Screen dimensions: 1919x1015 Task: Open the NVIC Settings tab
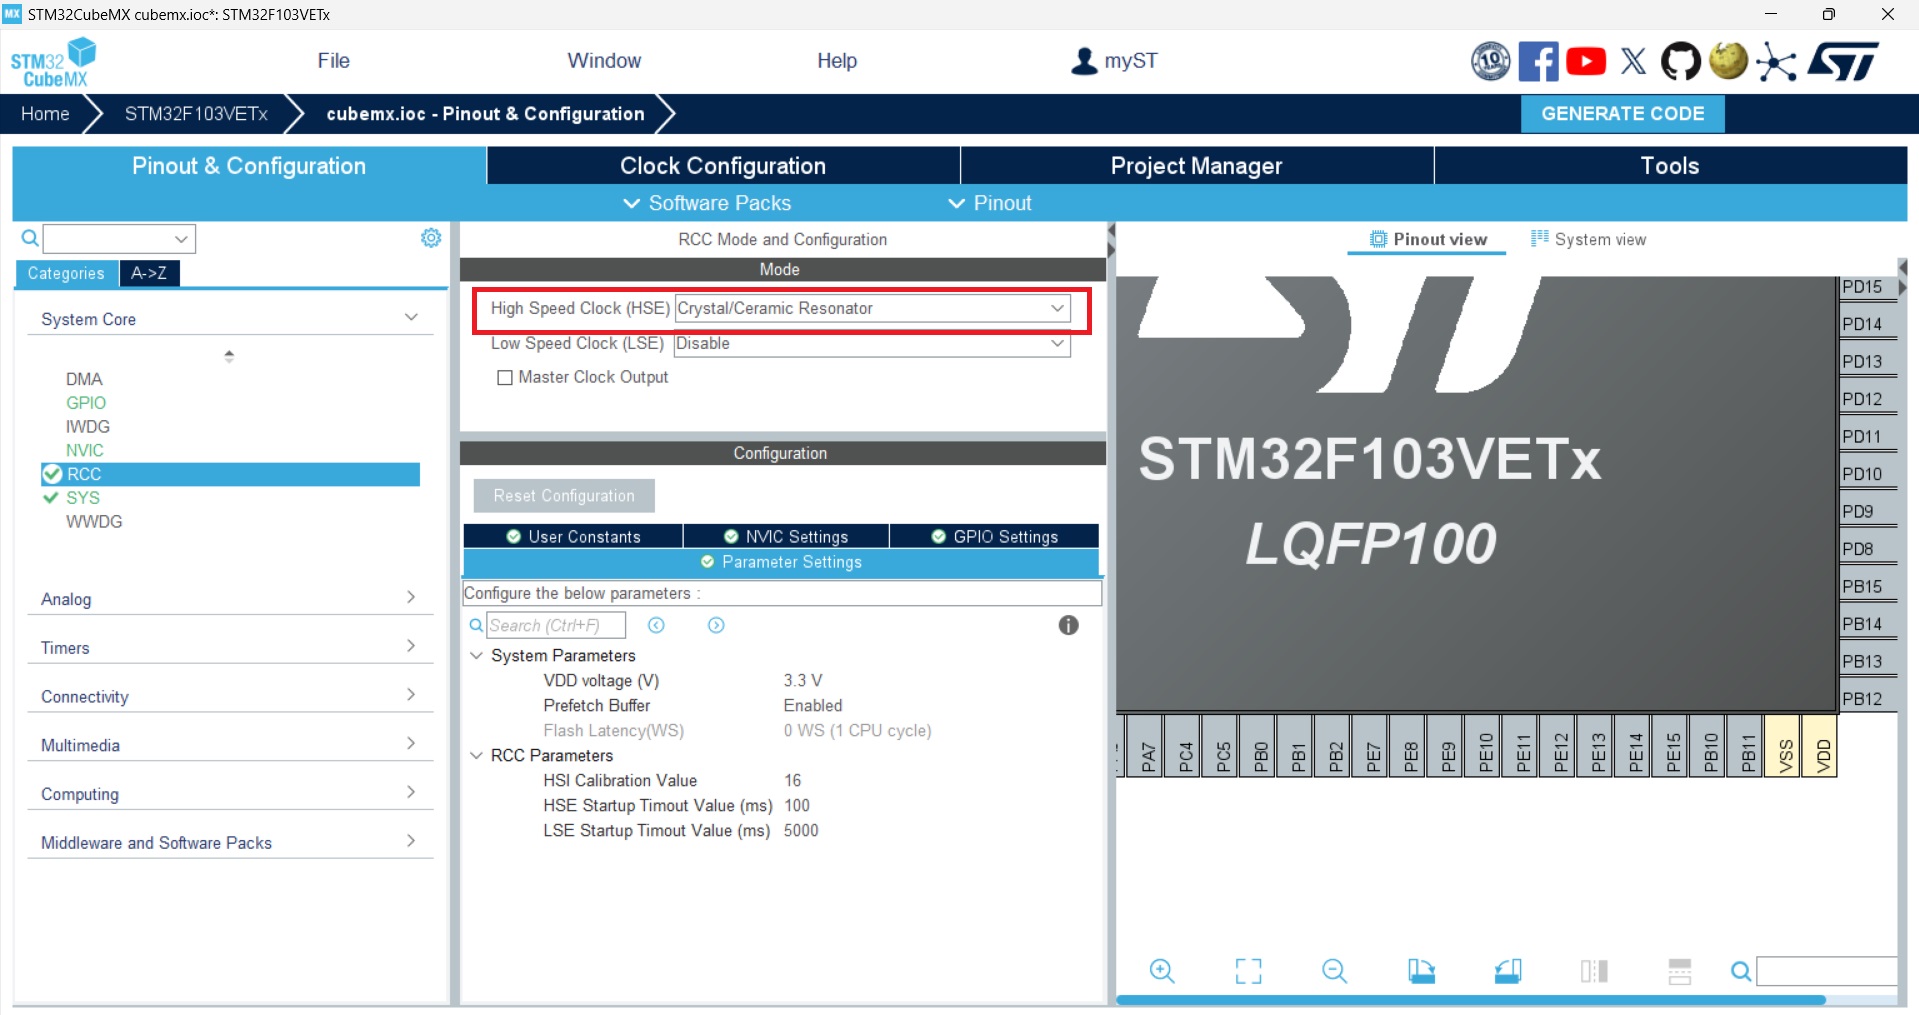click(786, 536)
